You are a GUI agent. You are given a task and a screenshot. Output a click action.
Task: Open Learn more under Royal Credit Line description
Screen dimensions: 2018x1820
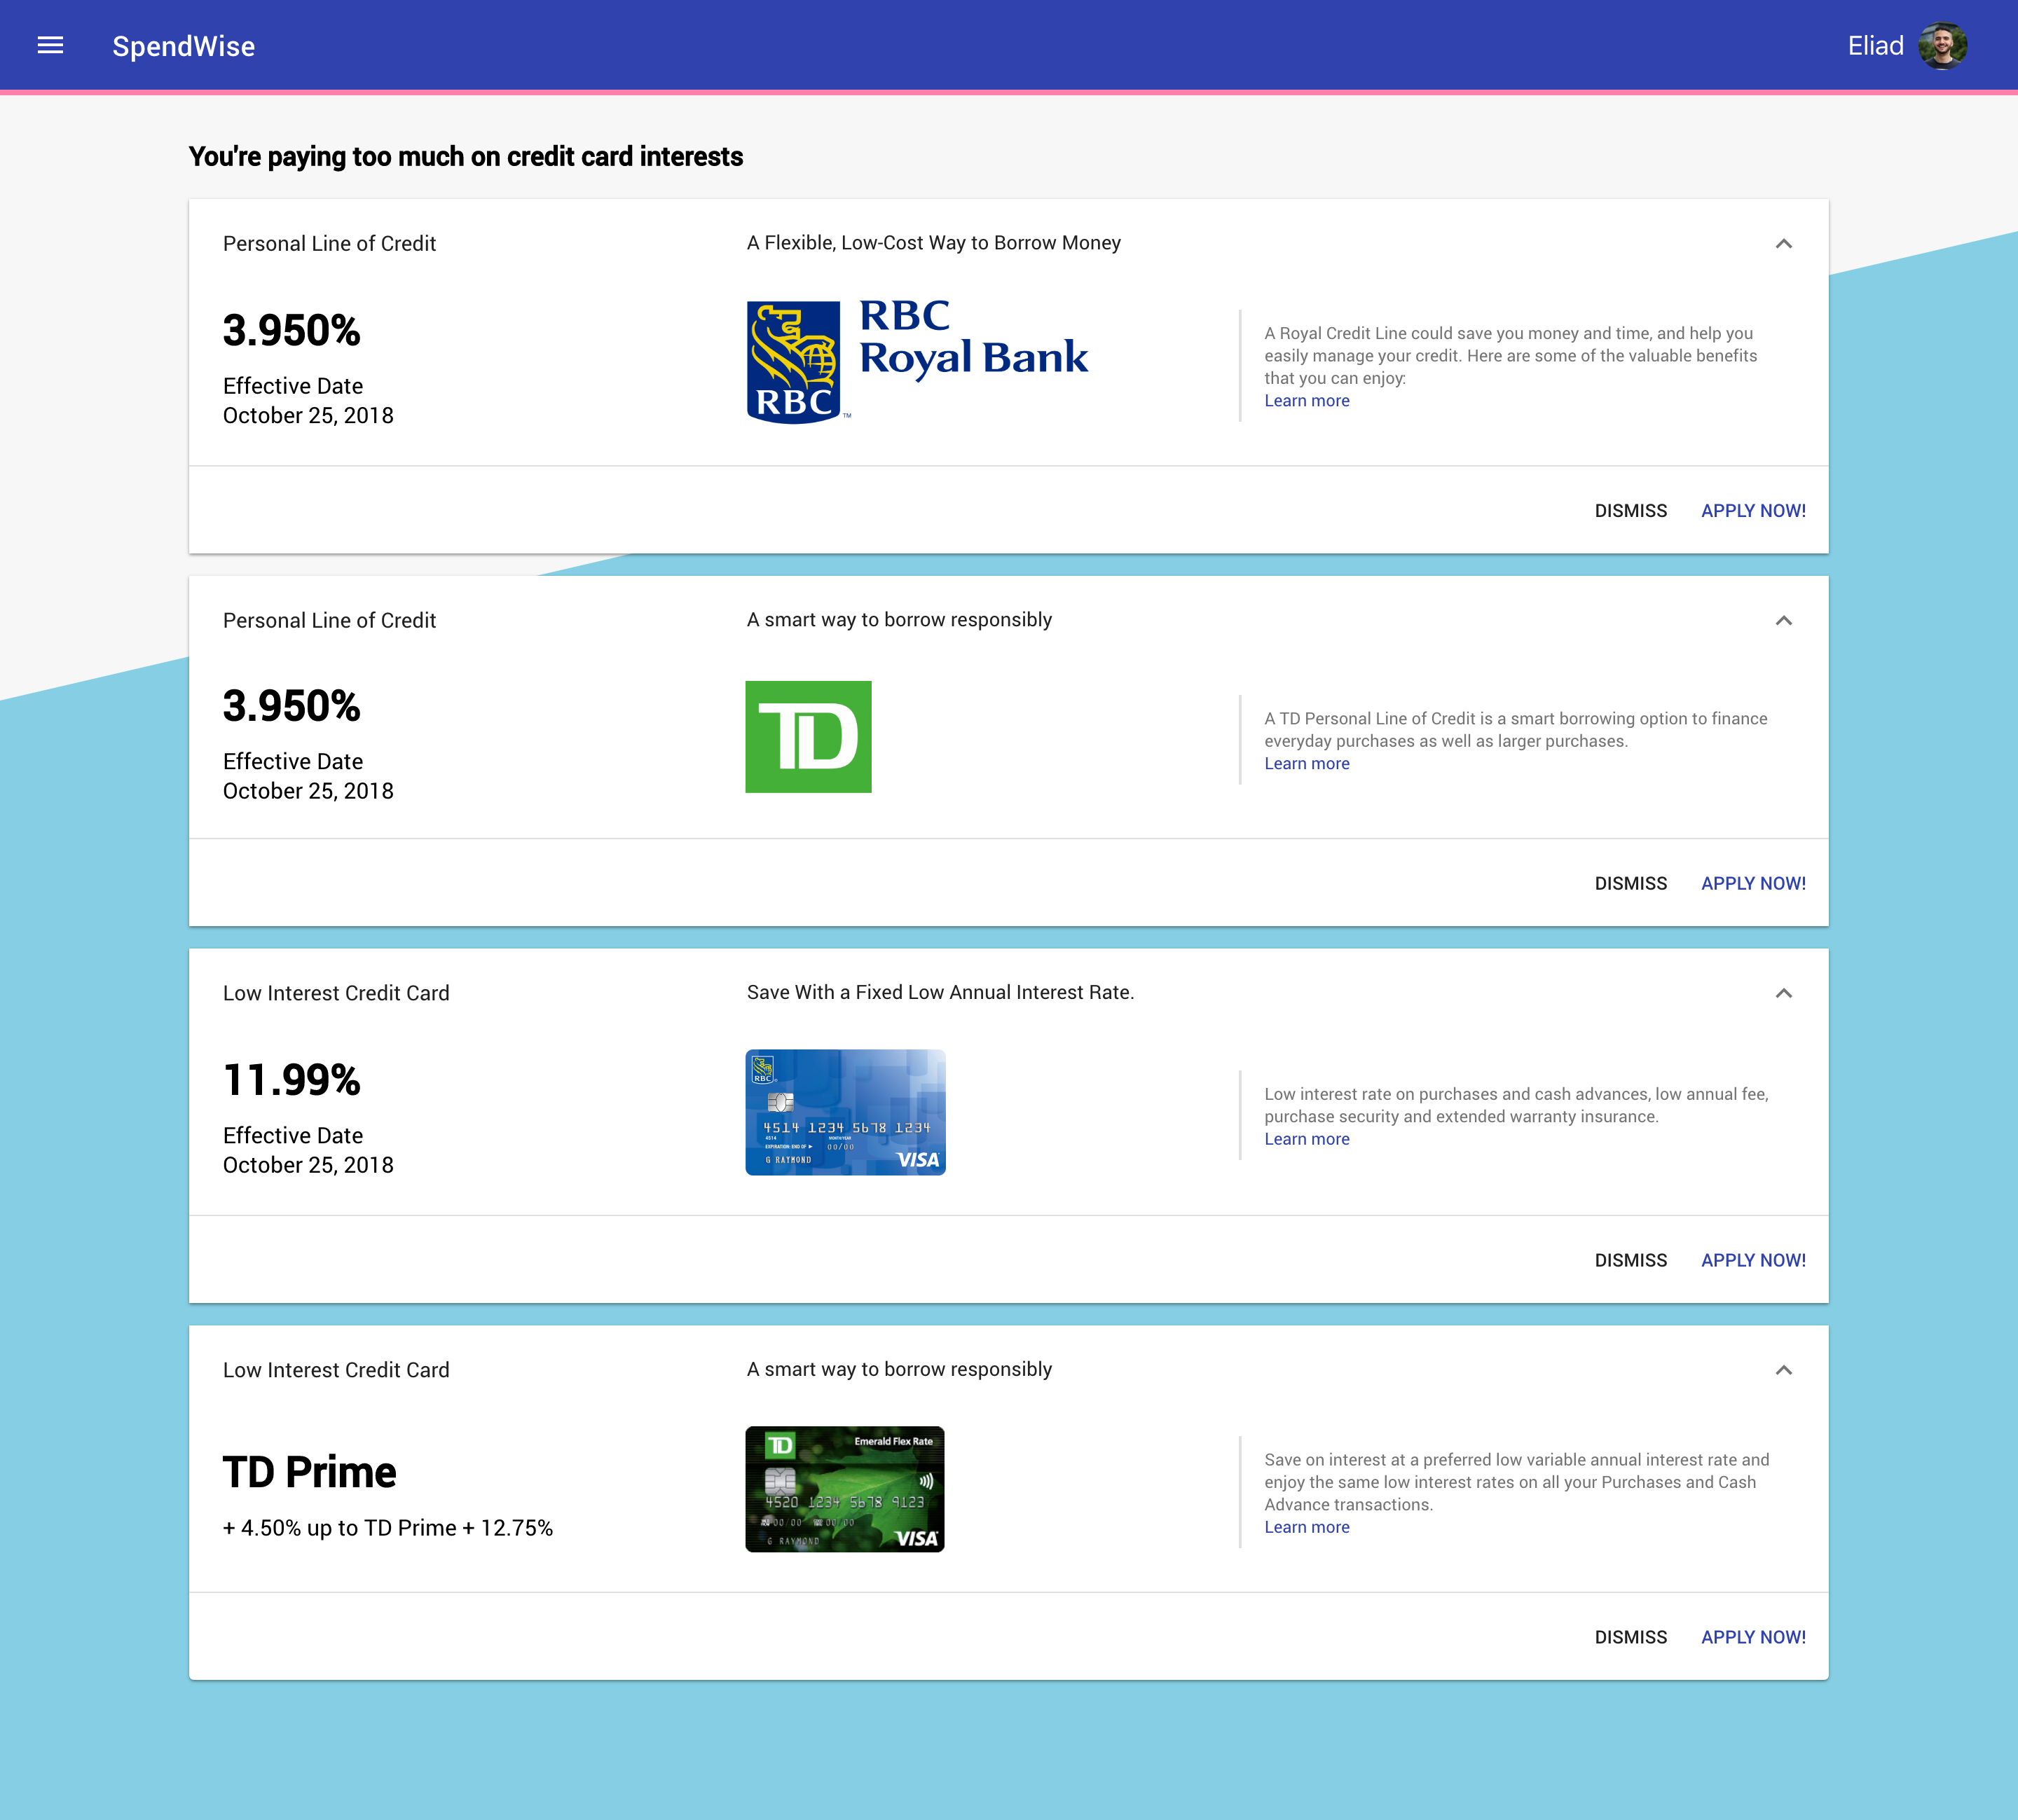pos(1306,401)
